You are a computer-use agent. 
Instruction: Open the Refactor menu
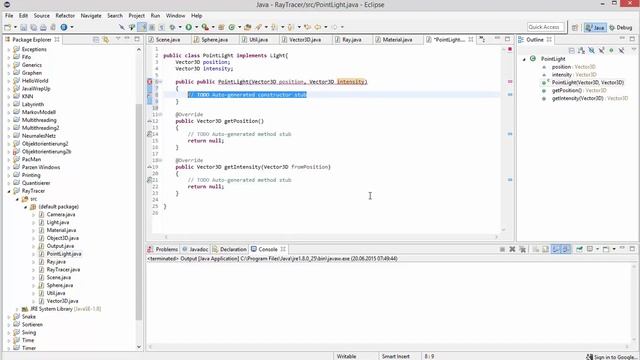[x=65, y=16]
